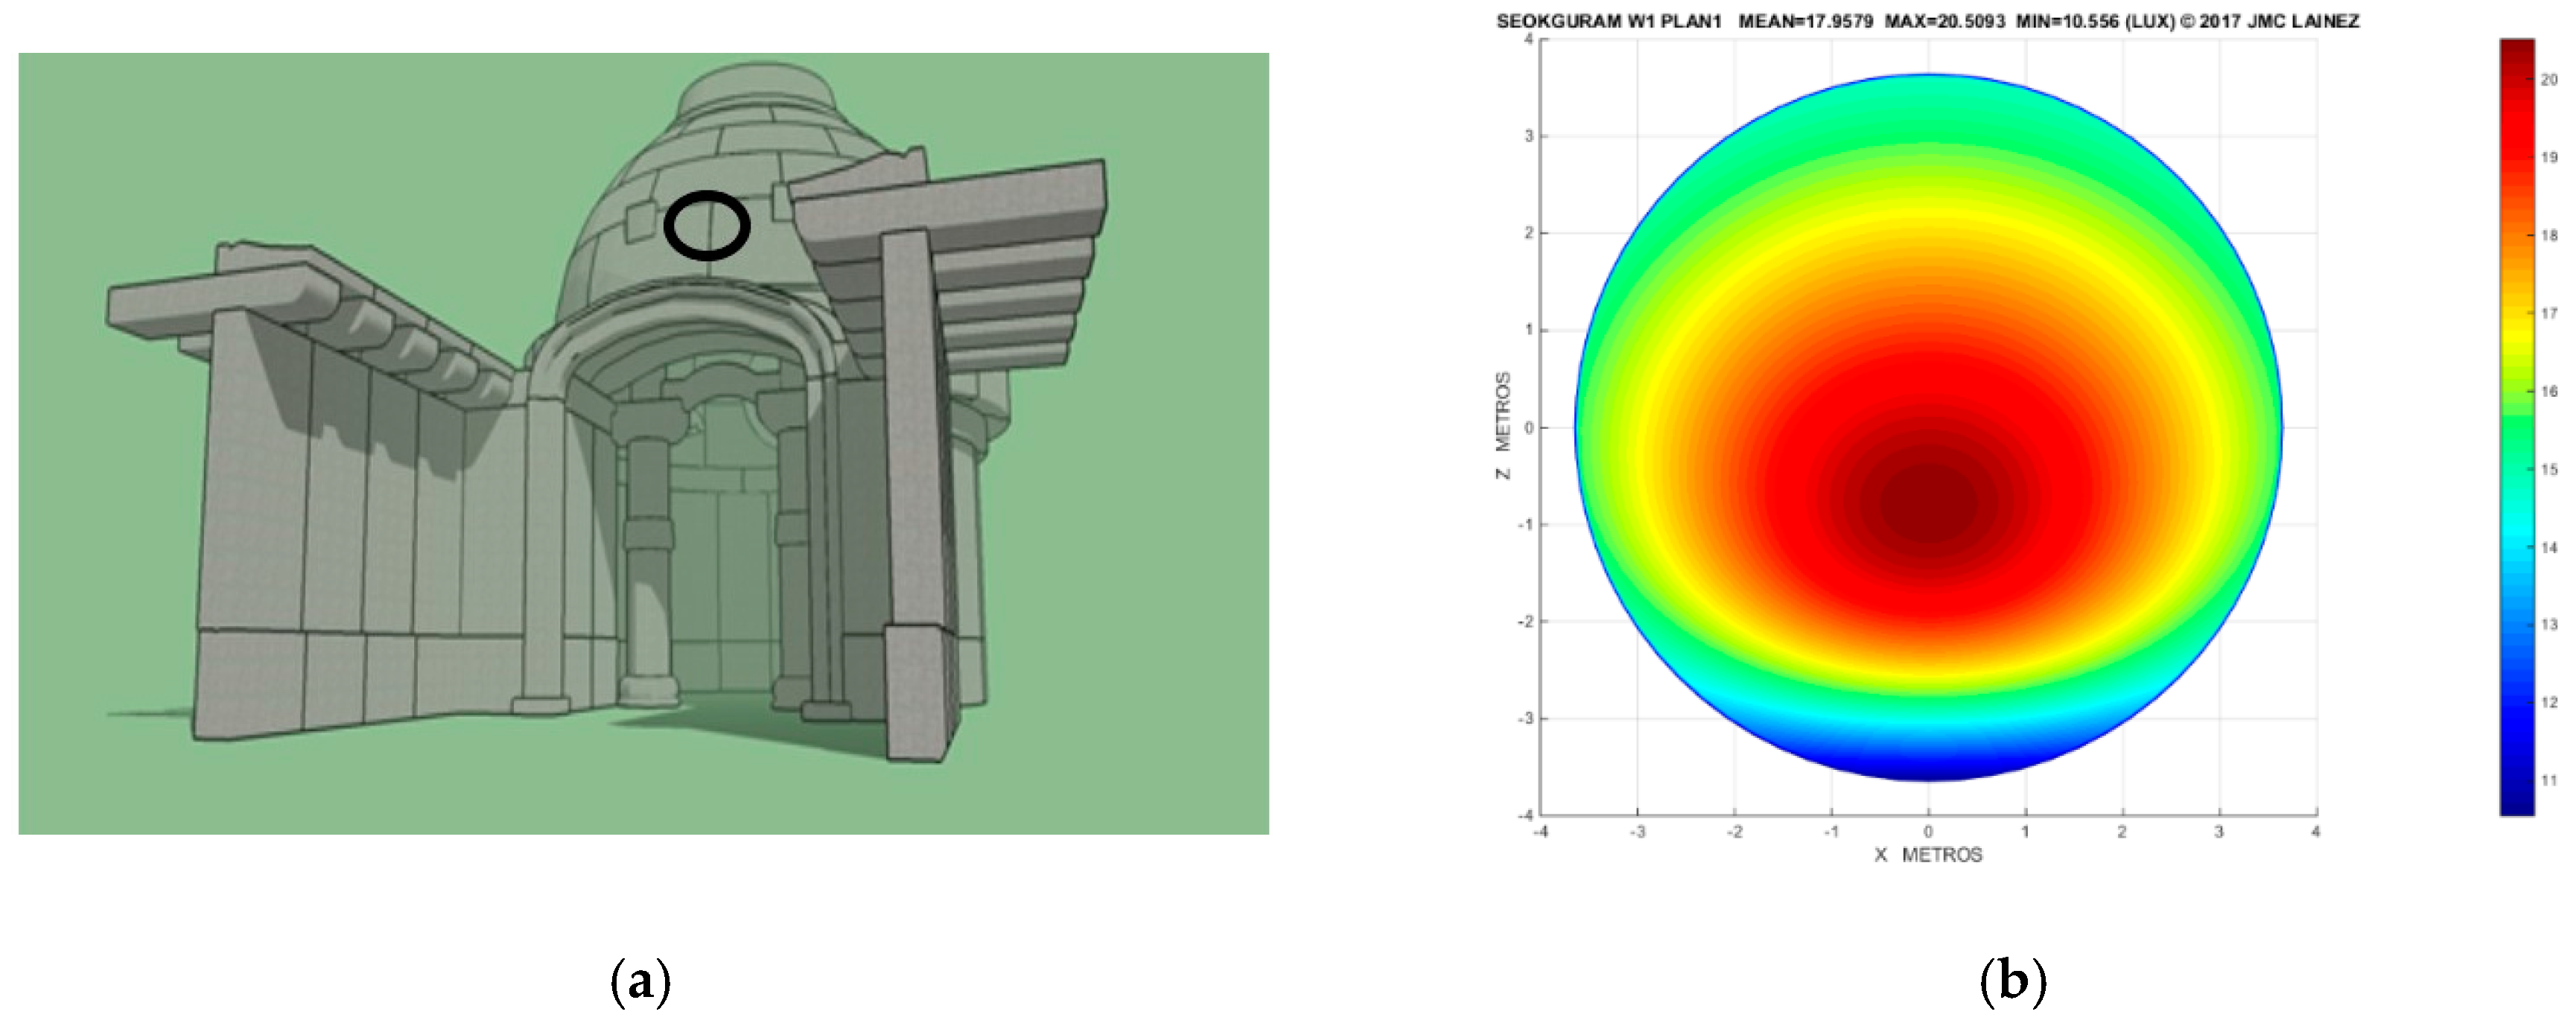Click the 'SEOKGURAM W1 PLAN1' plot title

coord(1608,21)
